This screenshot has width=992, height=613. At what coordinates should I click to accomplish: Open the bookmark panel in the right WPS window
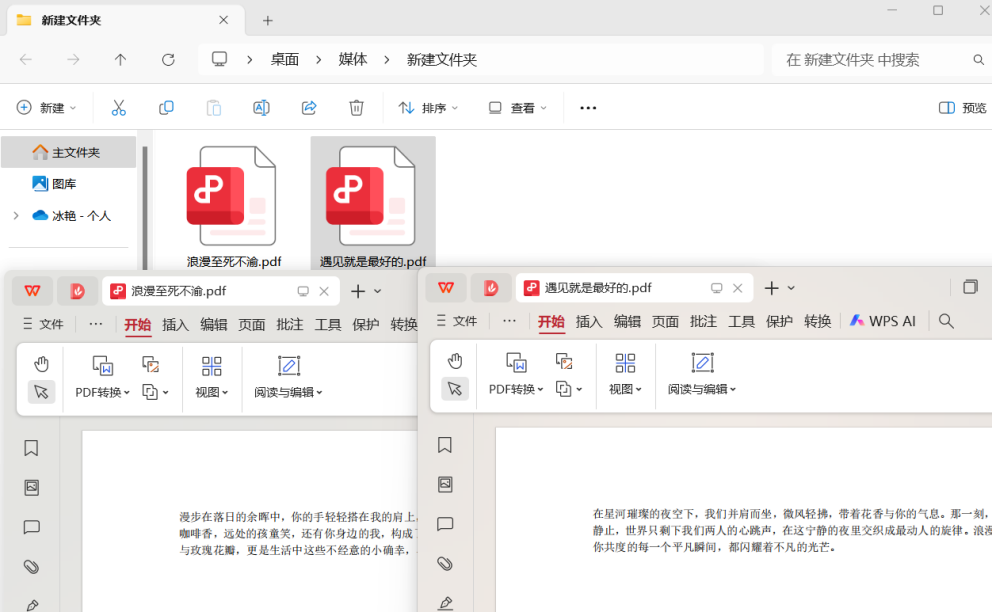[x=445, y=445]
